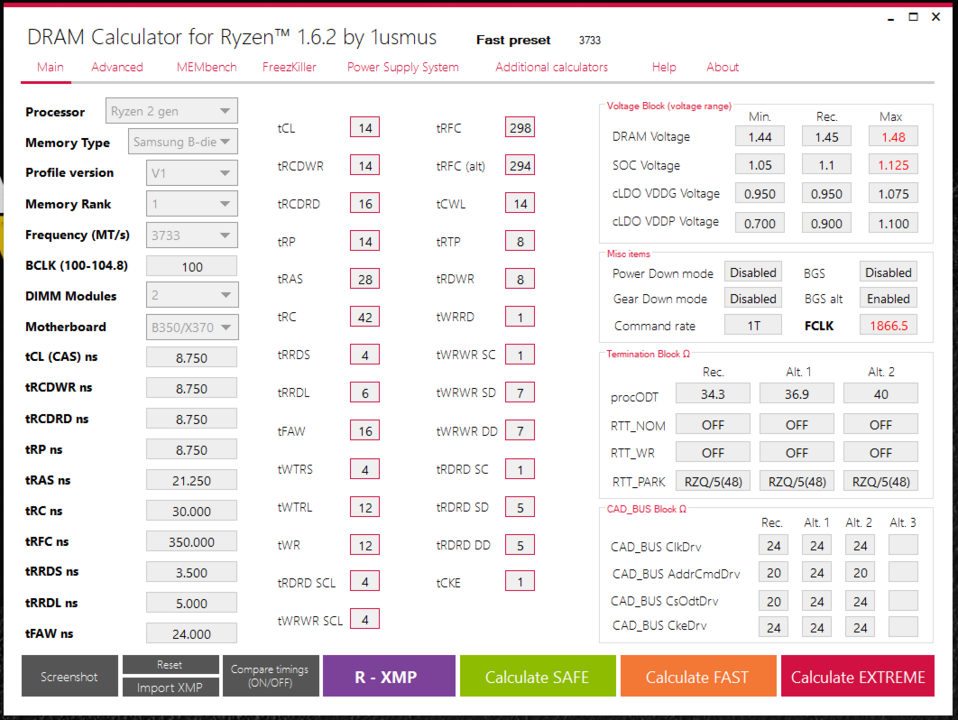Click Calculate SAFE

(537, 676)
